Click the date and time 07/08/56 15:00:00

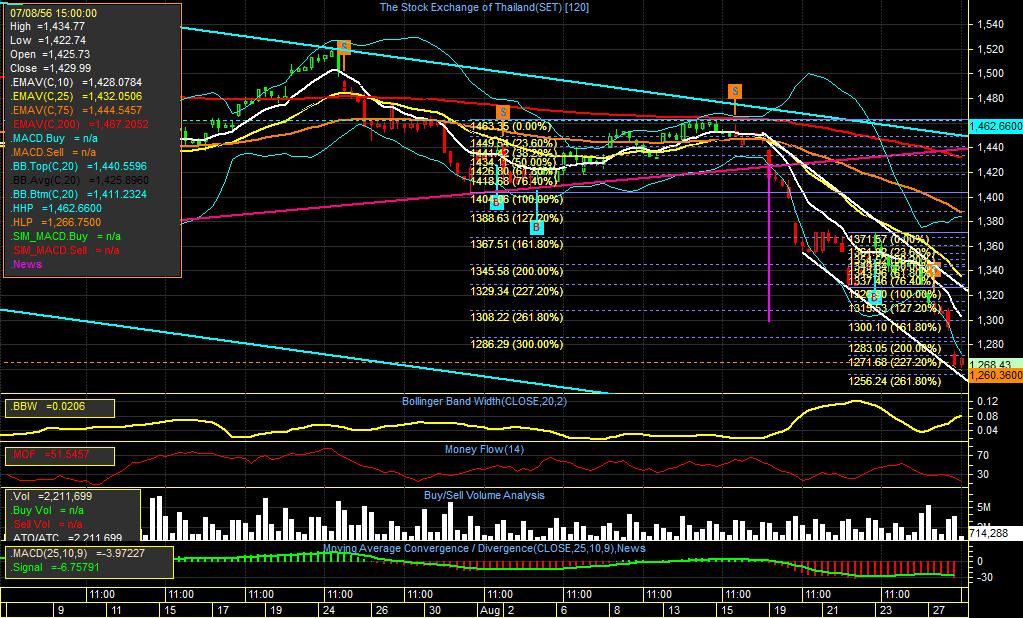[x=53, y=13]
